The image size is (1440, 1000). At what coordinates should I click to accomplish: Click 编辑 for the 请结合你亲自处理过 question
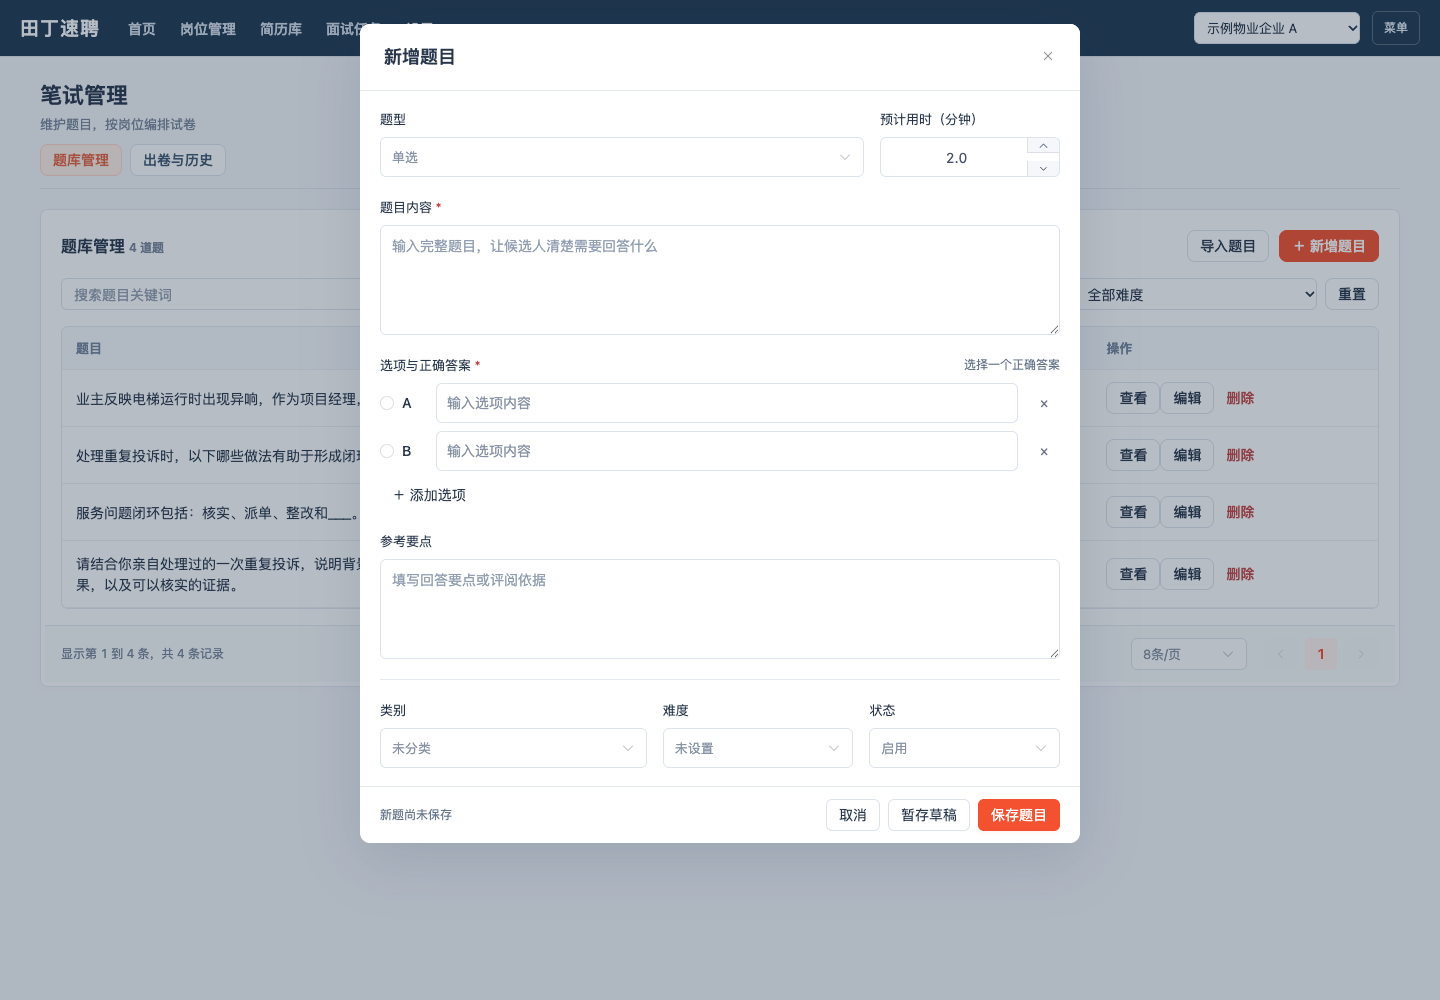click(x=1187, y=574)
